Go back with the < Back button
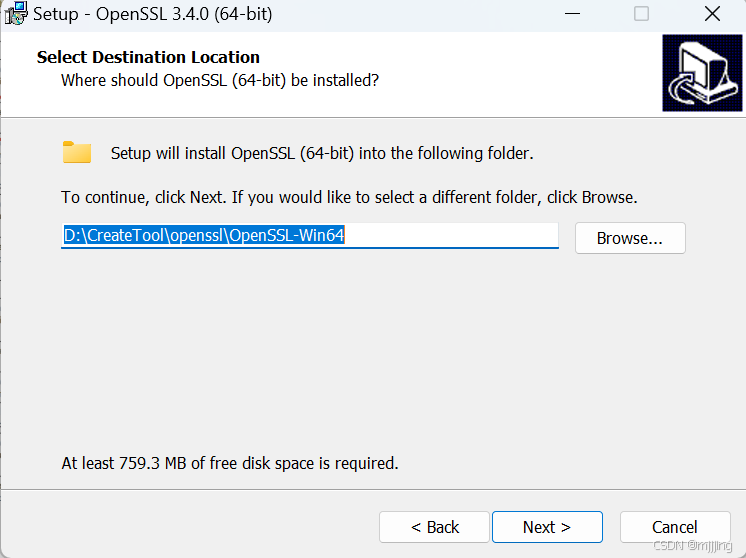The image size is (746, 558). 434,527
